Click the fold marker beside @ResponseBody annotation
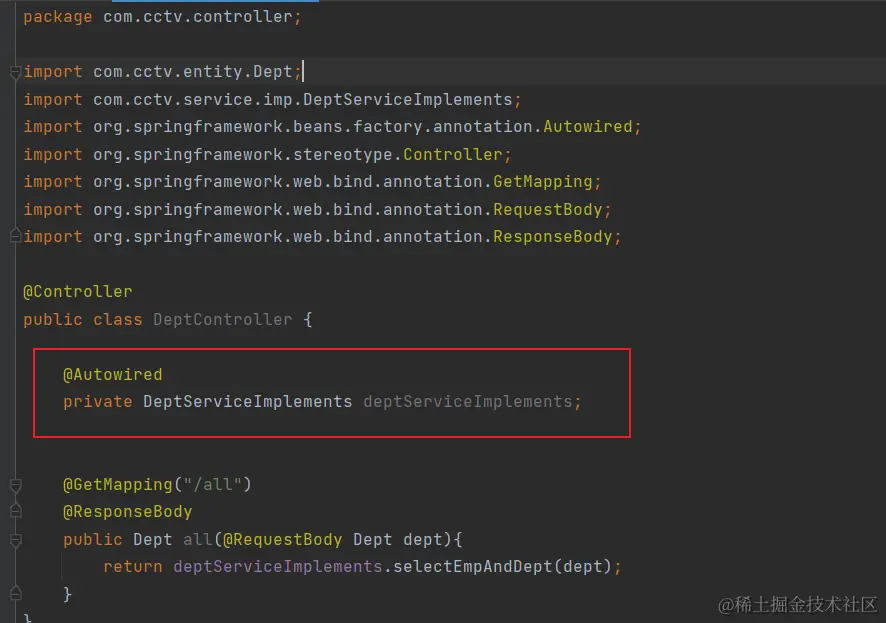Screen dimensions: 886x623 coord(16,511)
